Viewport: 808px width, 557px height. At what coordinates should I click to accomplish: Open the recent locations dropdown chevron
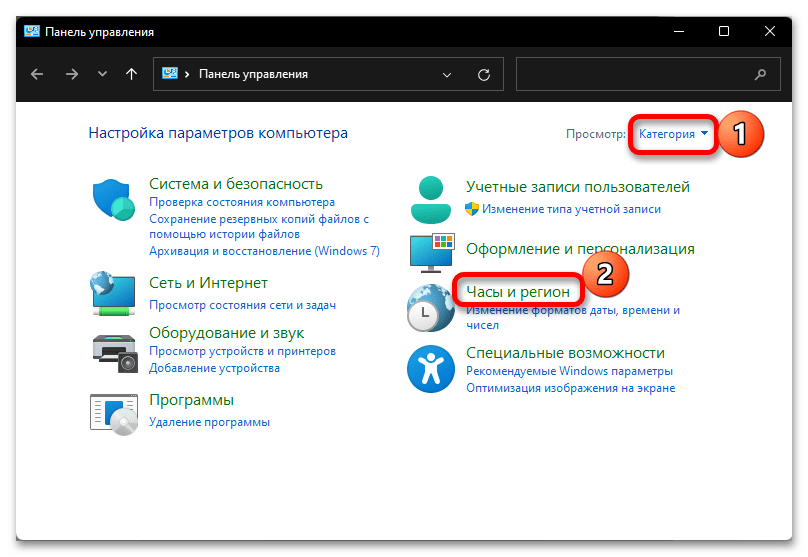103,74
